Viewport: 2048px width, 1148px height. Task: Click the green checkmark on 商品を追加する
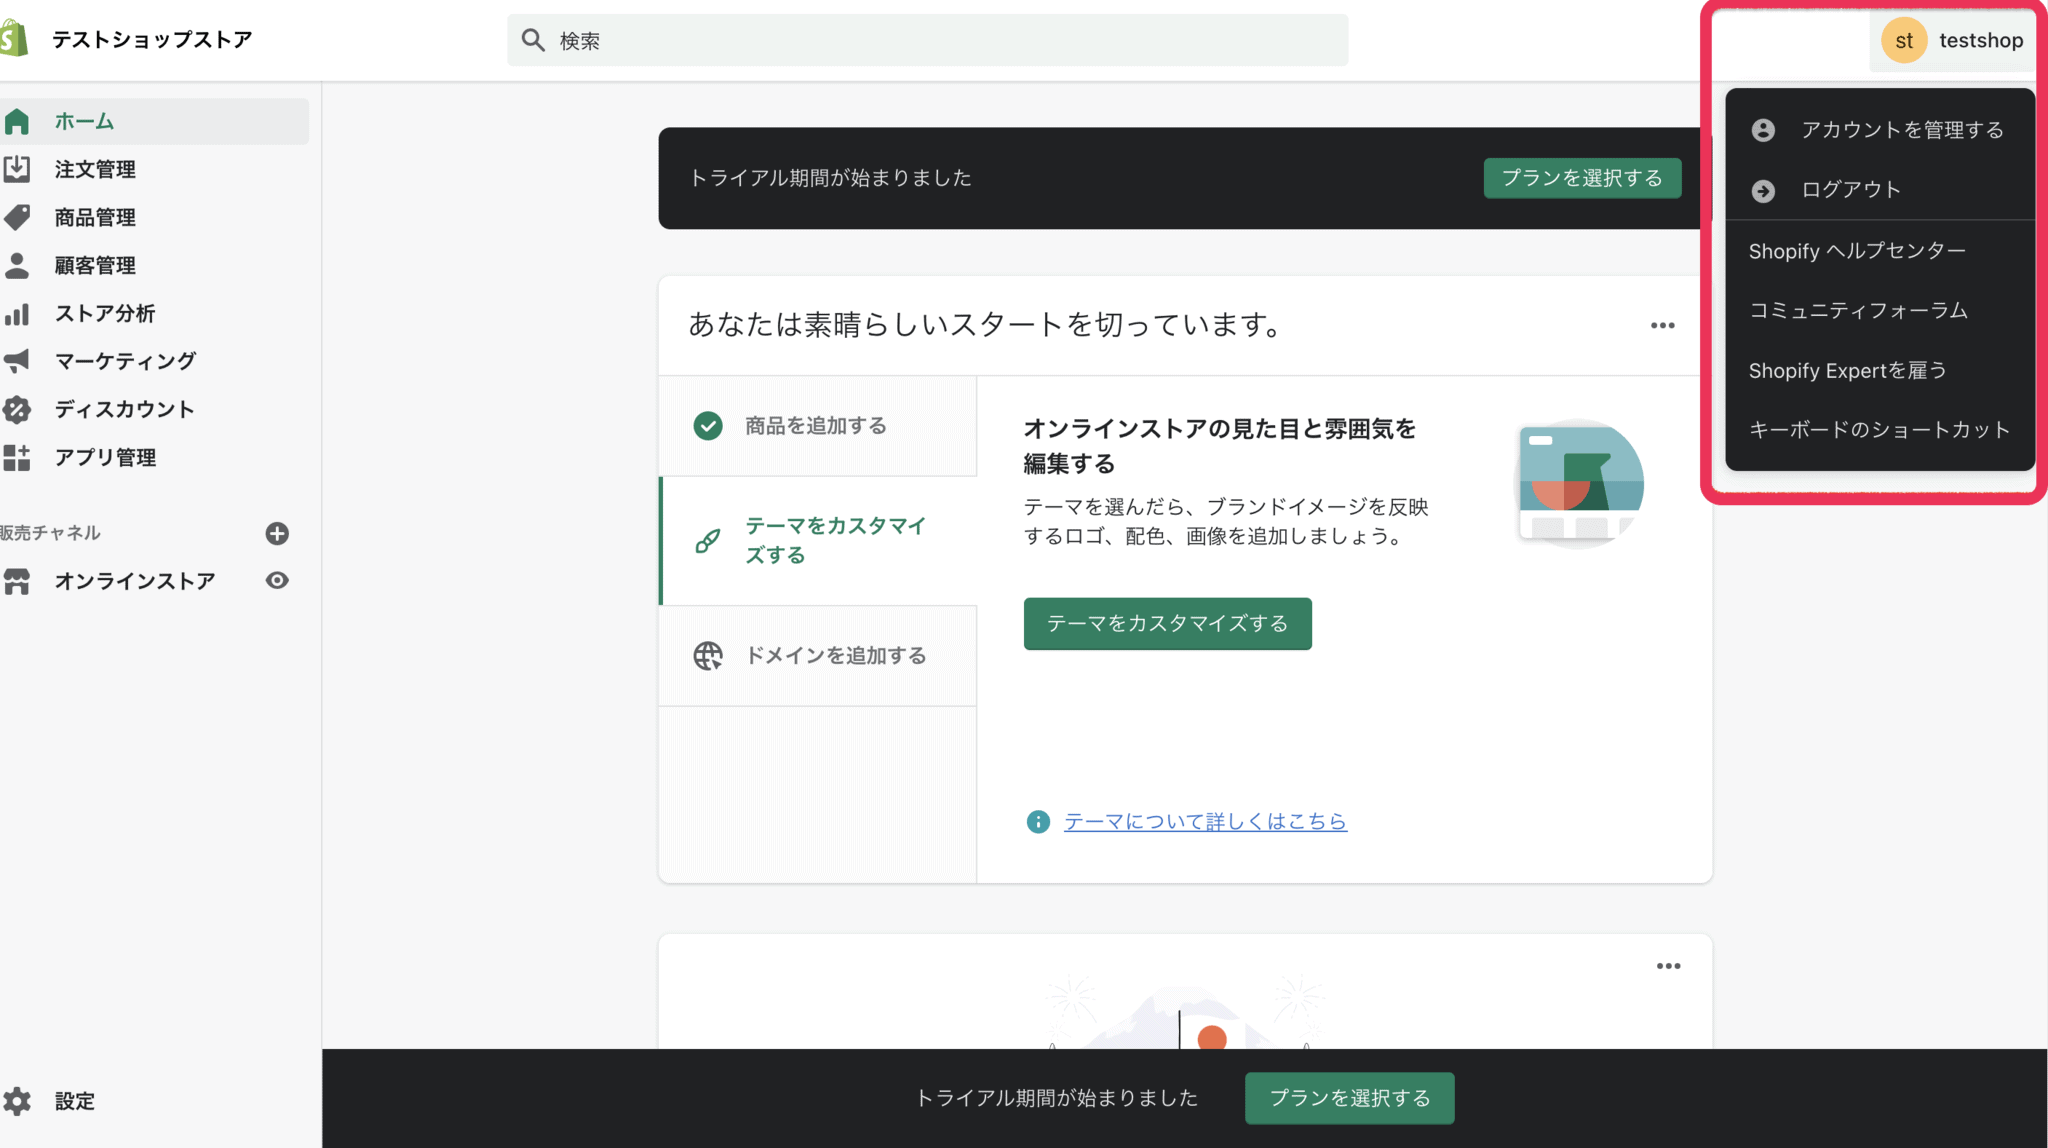(x=708, y=425)
